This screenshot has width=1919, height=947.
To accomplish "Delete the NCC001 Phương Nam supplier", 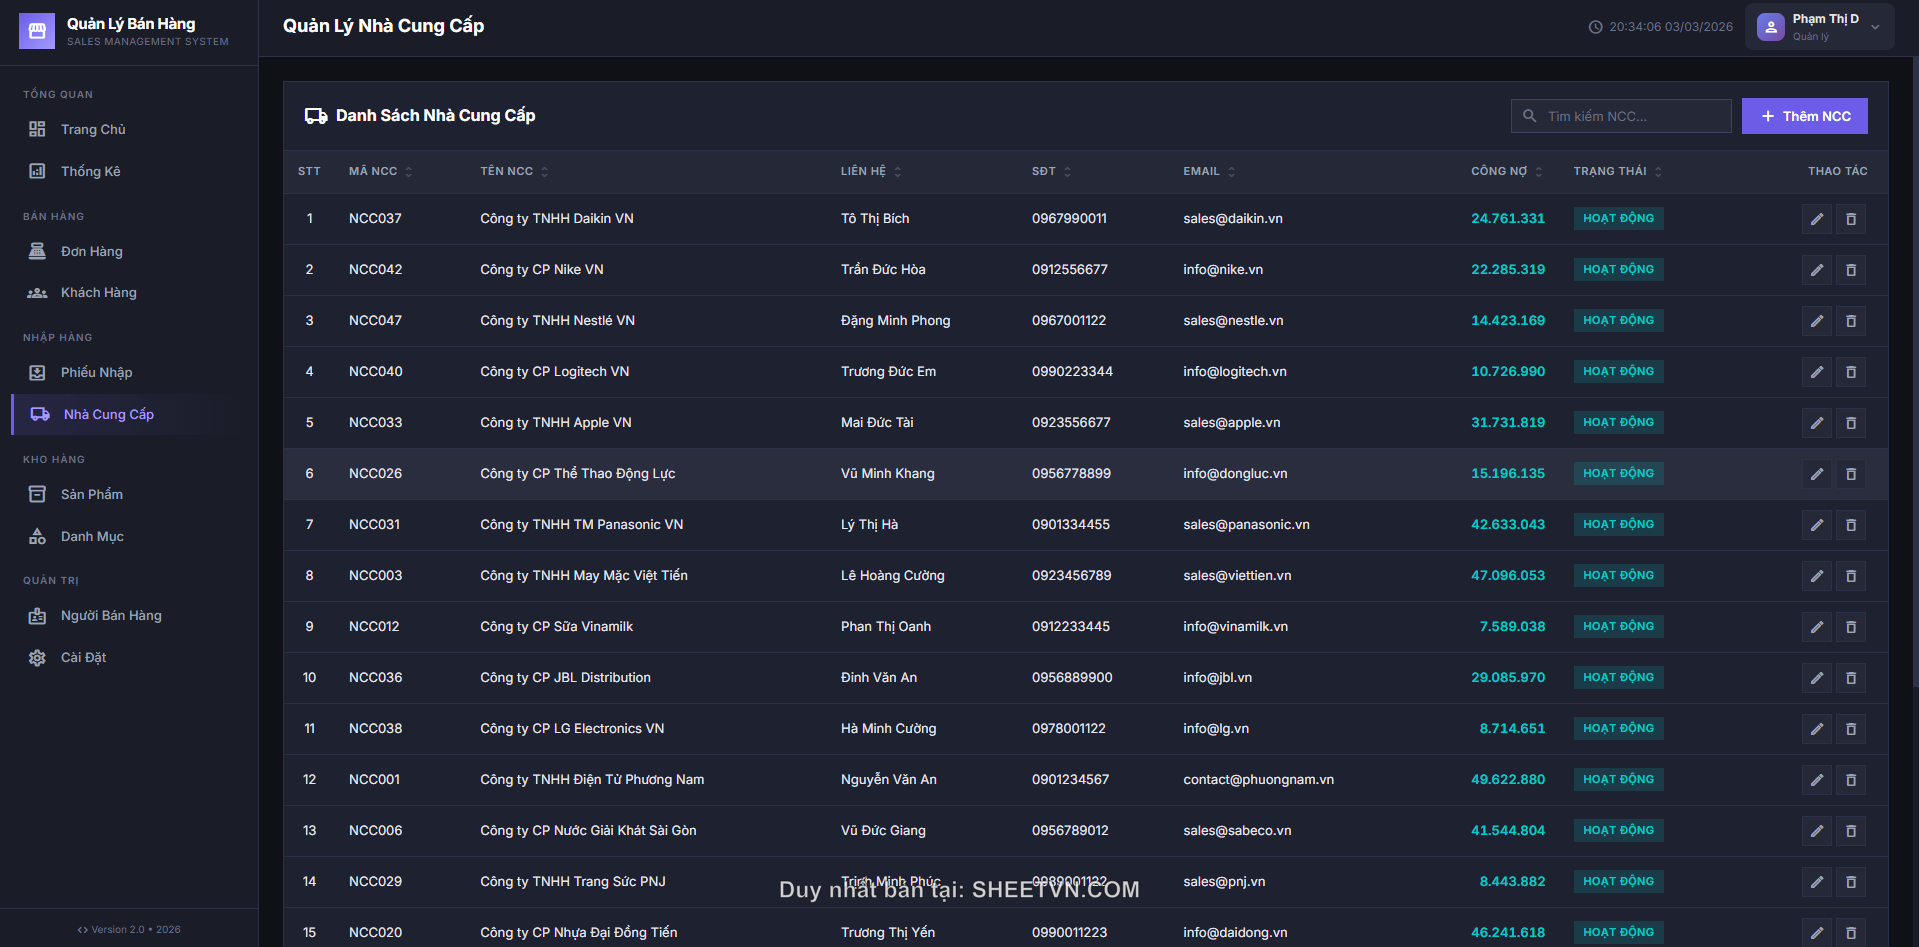I will pyautogui.click(x=1850, y=780).
